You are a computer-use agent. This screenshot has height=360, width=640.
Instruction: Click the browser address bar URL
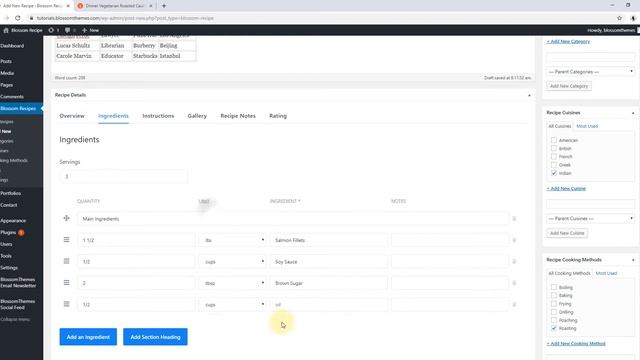pos(125,18)
